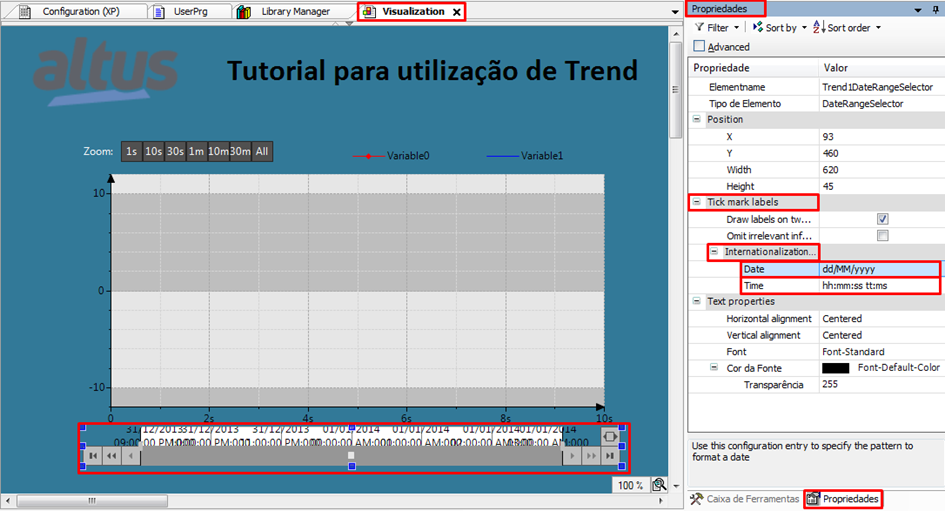Click the jump-to-end button in date range selector

click(x=610, y=456)
